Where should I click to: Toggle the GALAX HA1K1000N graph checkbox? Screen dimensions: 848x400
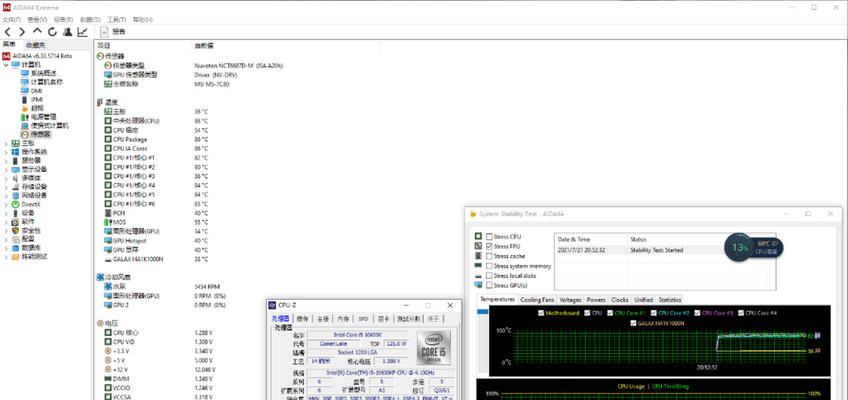pyautogui.click(x=634, y=323)
